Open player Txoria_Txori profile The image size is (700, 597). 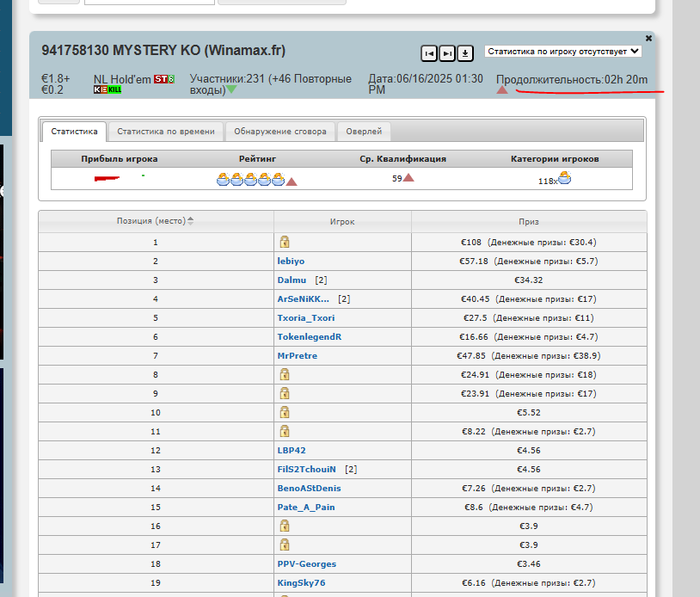point(306,318)
